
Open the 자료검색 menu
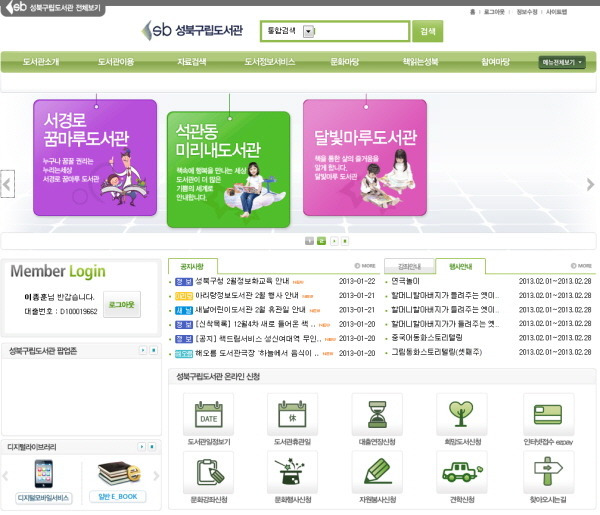192,62
